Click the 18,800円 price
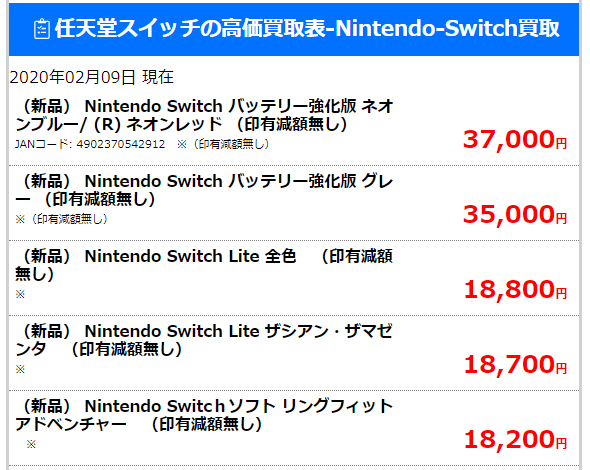This screenshot has height=470, width=590. click(x=515, y=289)
